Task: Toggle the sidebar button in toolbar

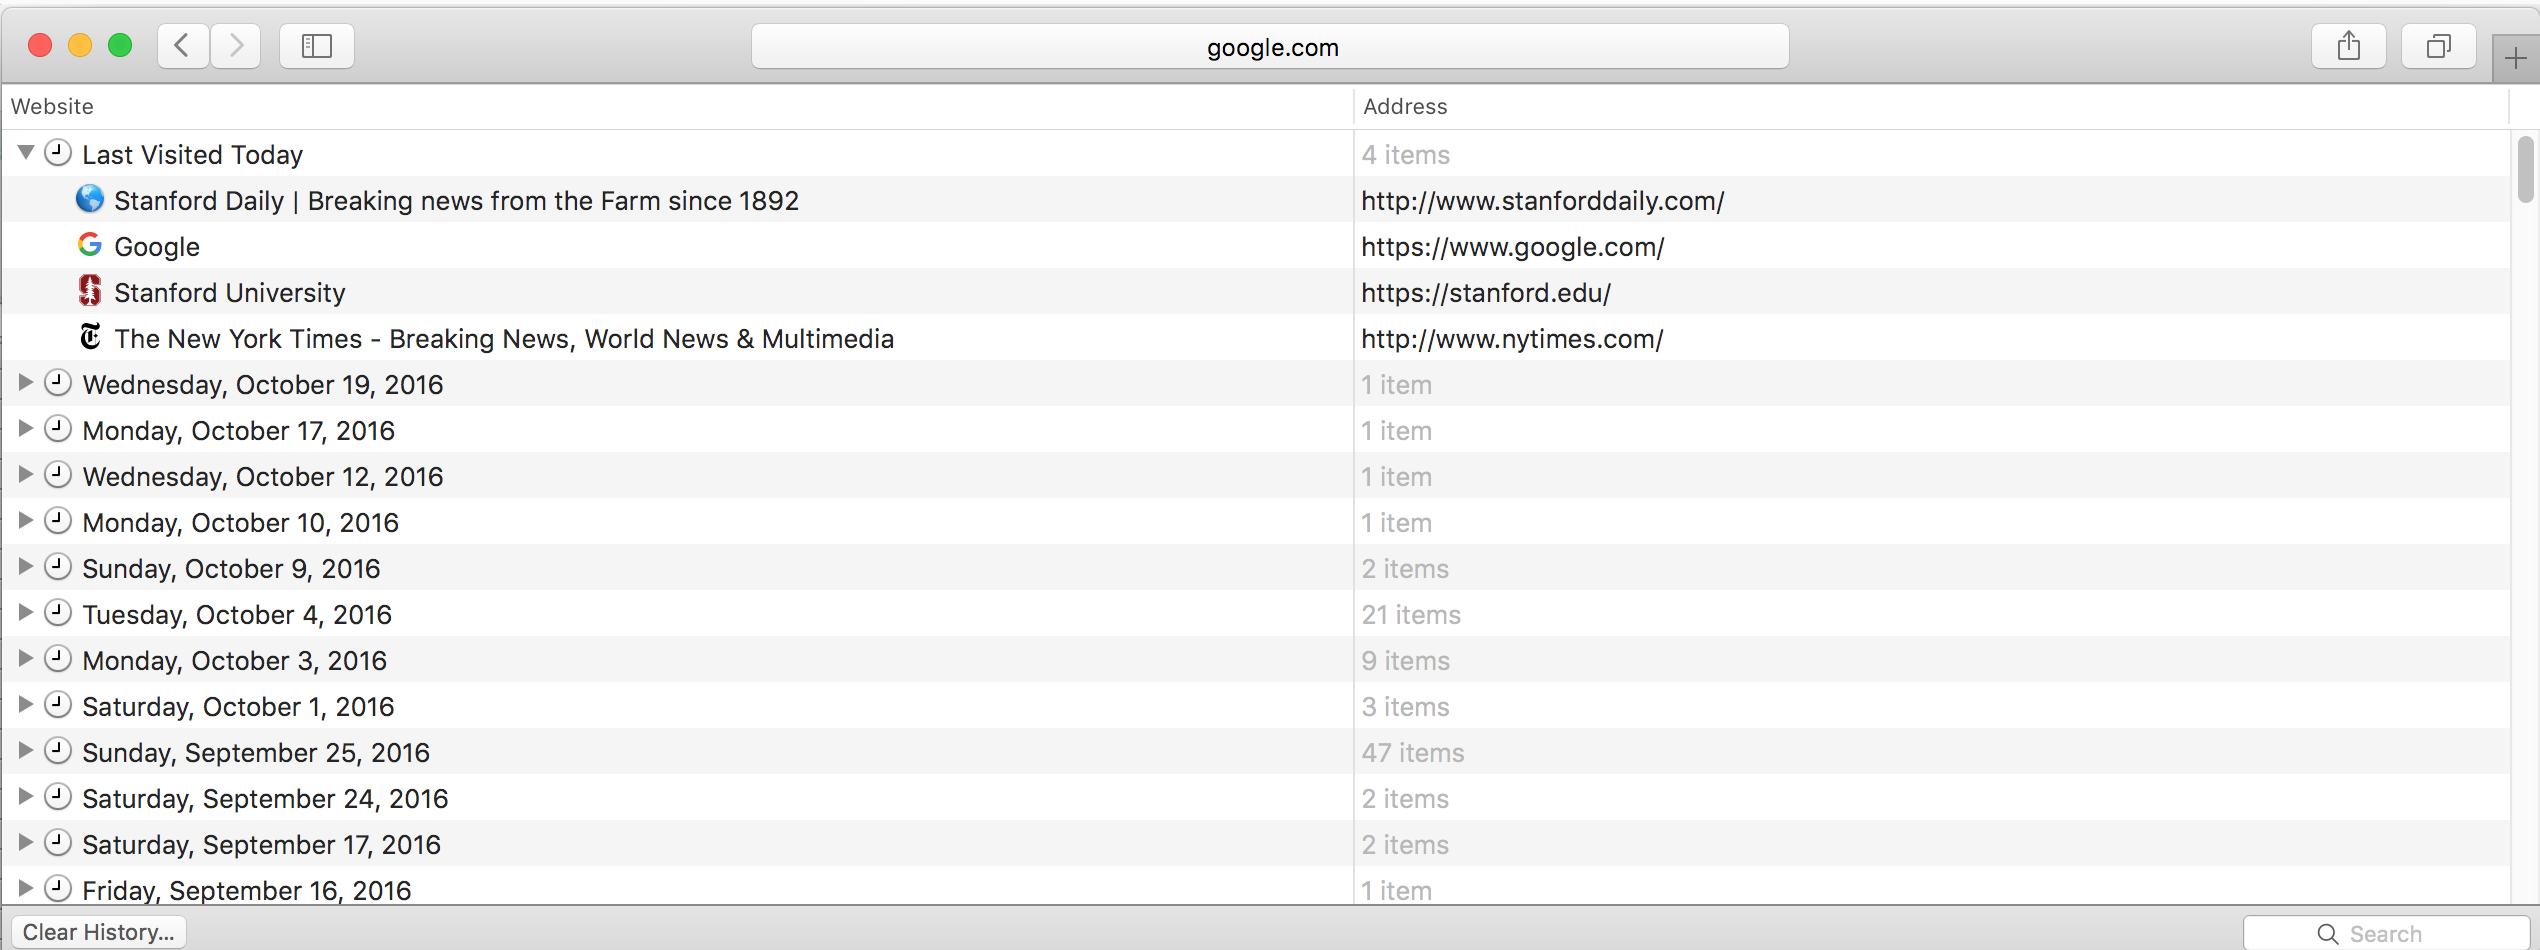Action: [317, 46]
